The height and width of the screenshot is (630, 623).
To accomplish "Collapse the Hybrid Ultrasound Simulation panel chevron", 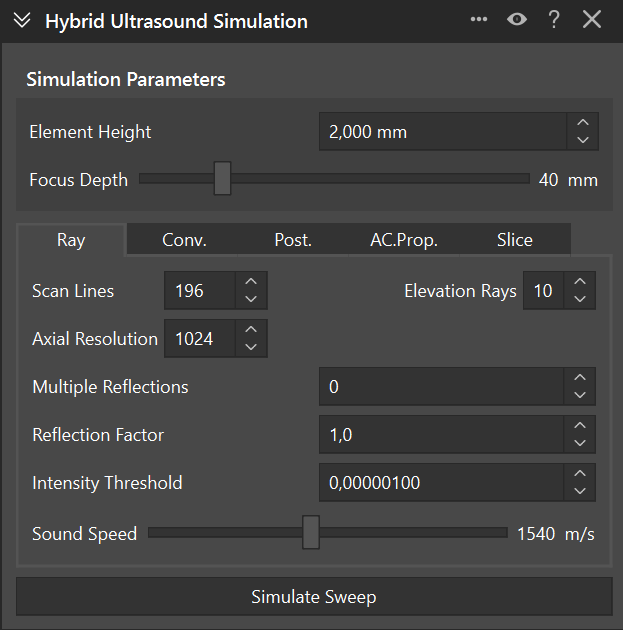I will [x=22, y=20].
